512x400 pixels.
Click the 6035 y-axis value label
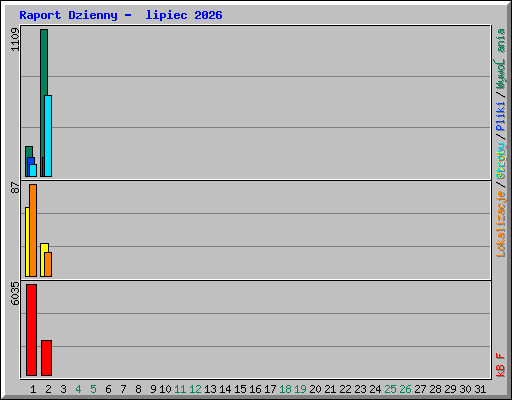(x=15, y=294)
